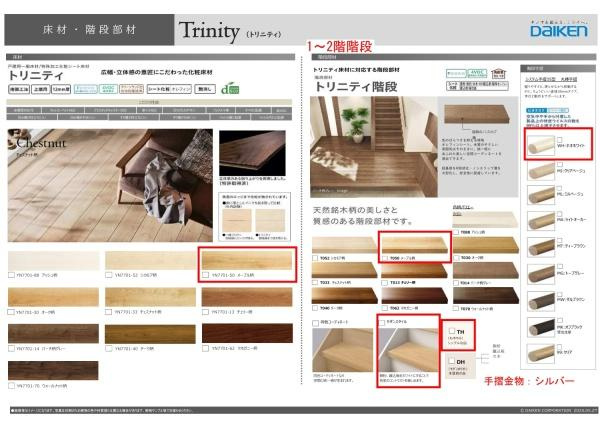Click the 12mm thickness badge
Screen dimensions: 600x423
point(61,89)
